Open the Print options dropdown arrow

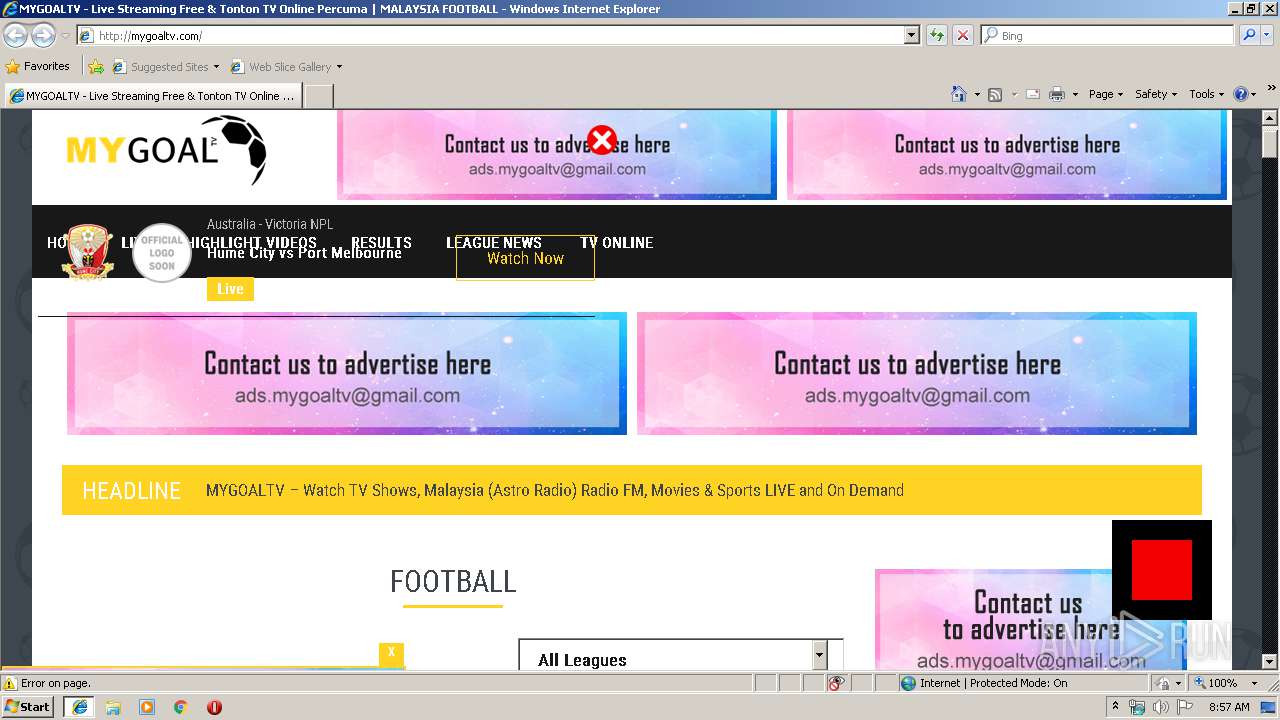coord(1075,94)
